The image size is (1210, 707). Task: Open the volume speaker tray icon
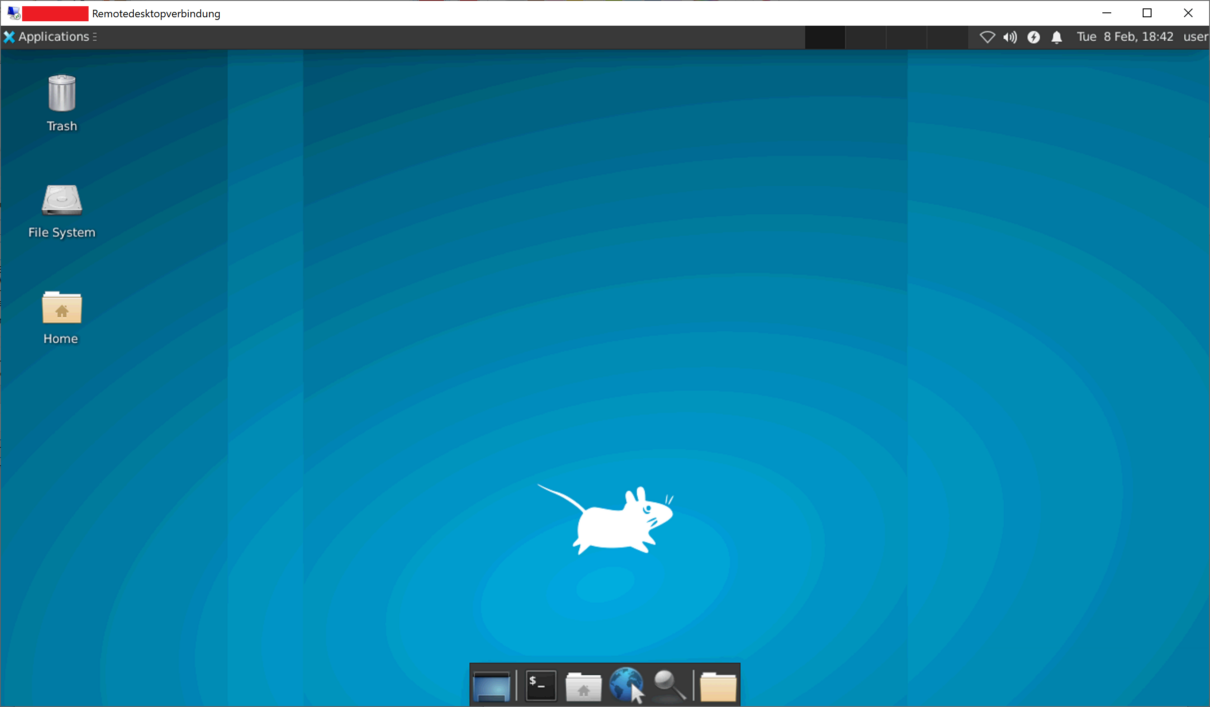[1010, 37]
